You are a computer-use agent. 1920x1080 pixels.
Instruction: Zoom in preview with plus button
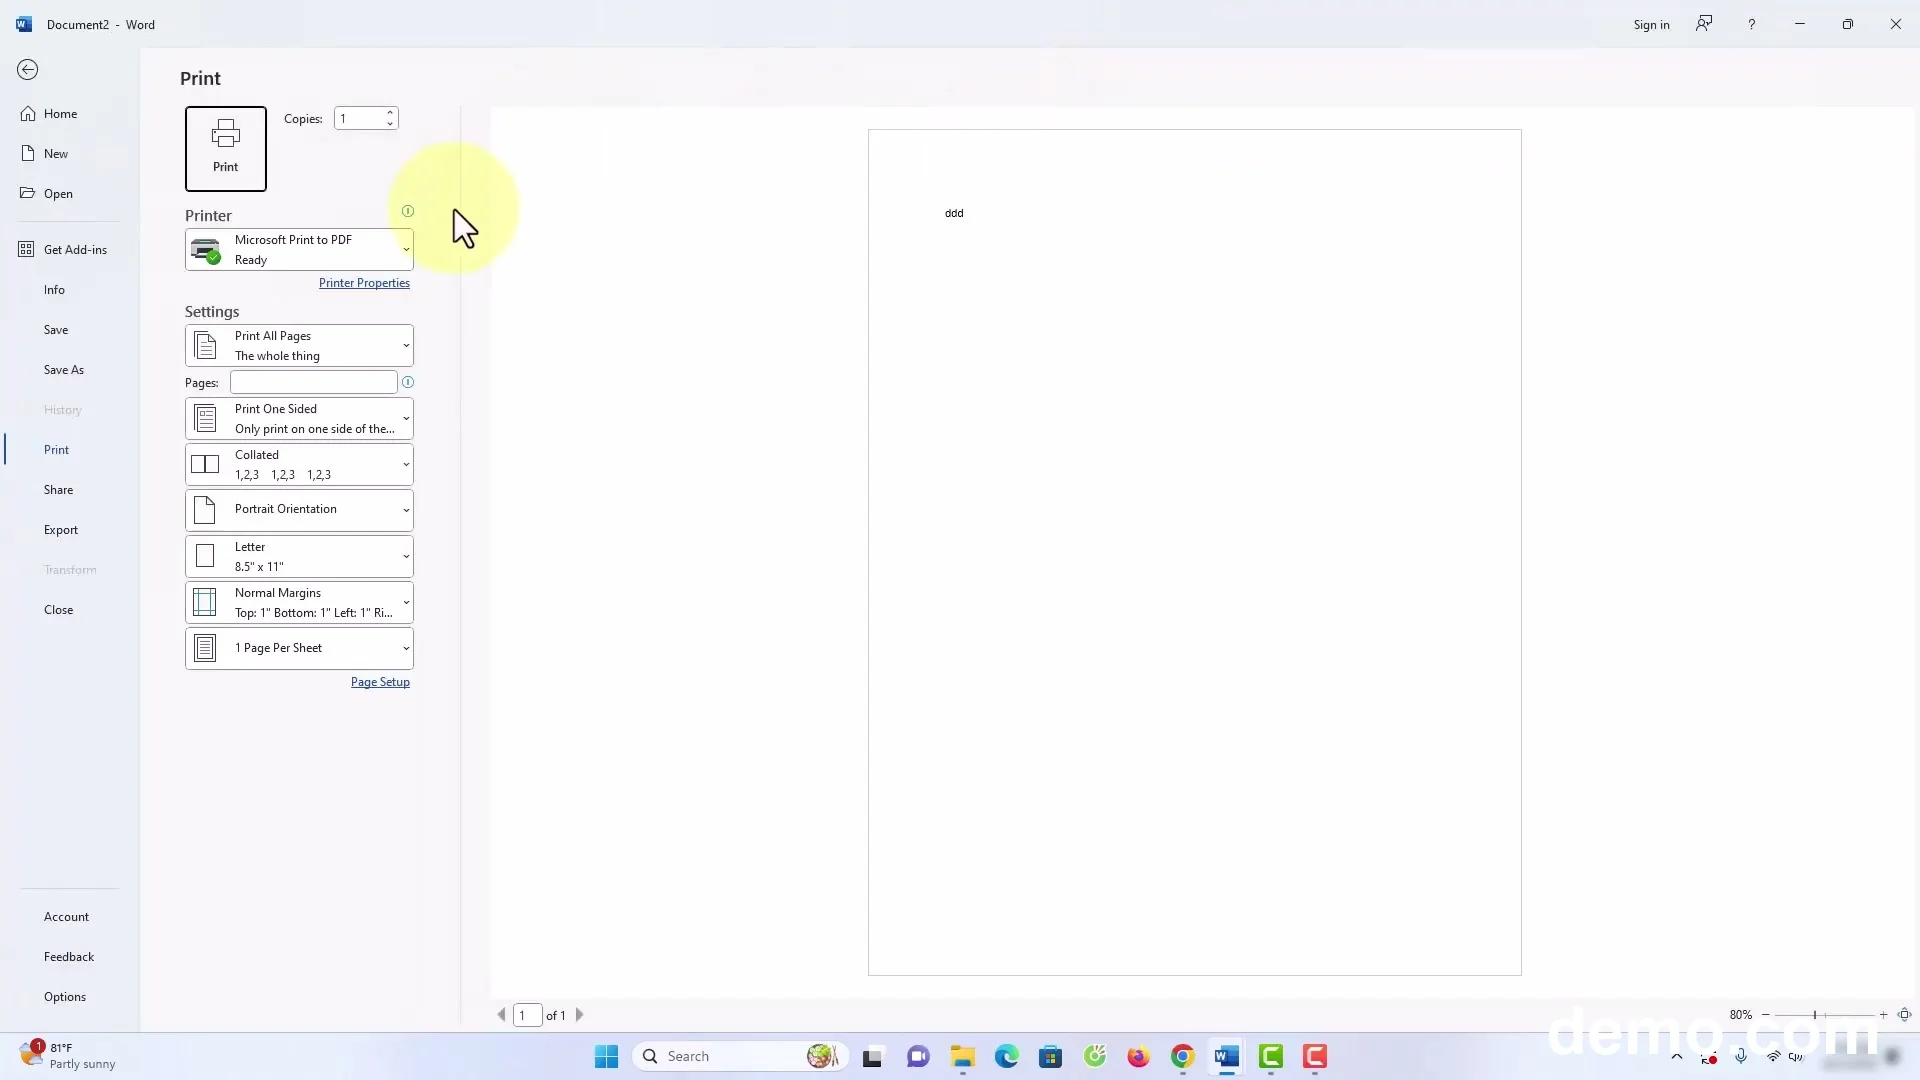[1884, 1015]
